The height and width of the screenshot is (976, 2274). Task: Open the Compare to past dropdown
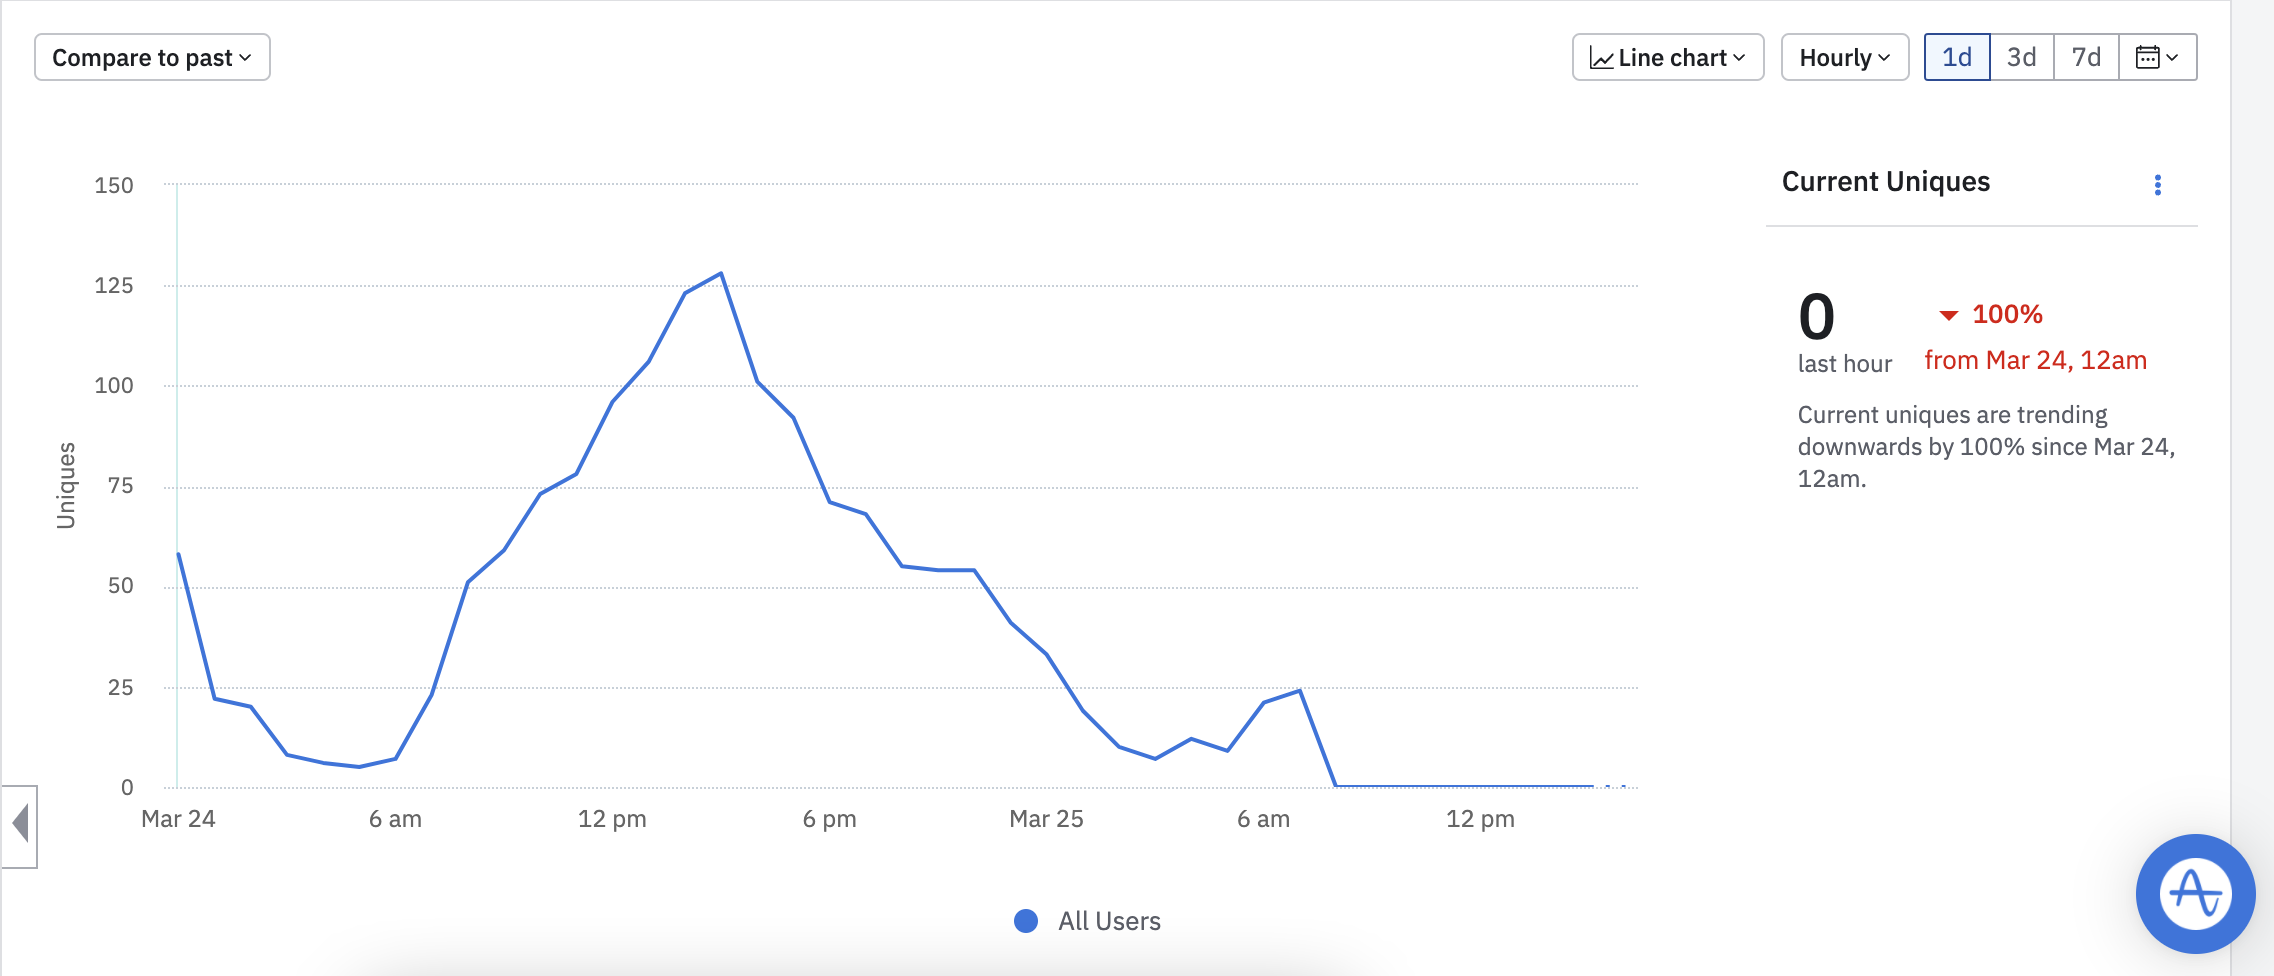pos(152,58)
